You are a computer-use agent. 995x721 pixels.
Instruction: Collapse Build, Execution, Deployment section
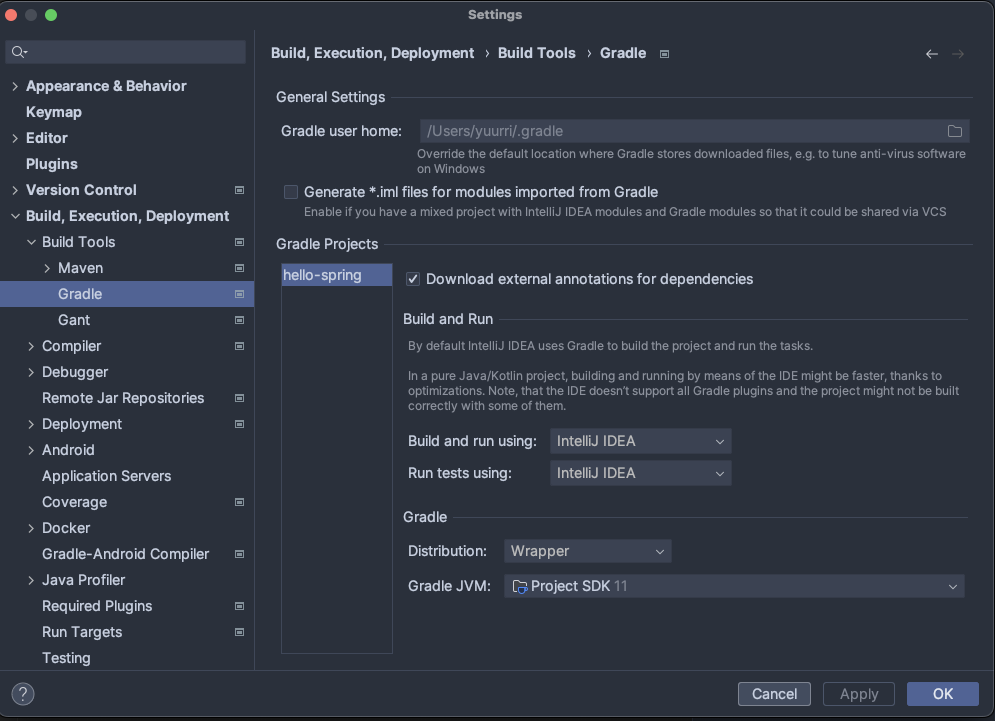[15, 216]
